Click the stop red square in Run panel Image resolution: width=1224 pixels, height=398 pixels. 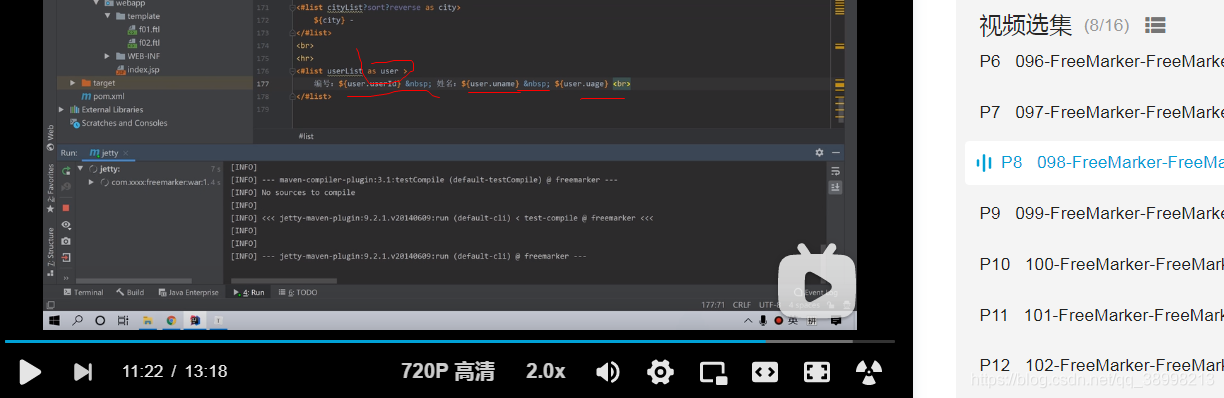(x=66, y=208)
